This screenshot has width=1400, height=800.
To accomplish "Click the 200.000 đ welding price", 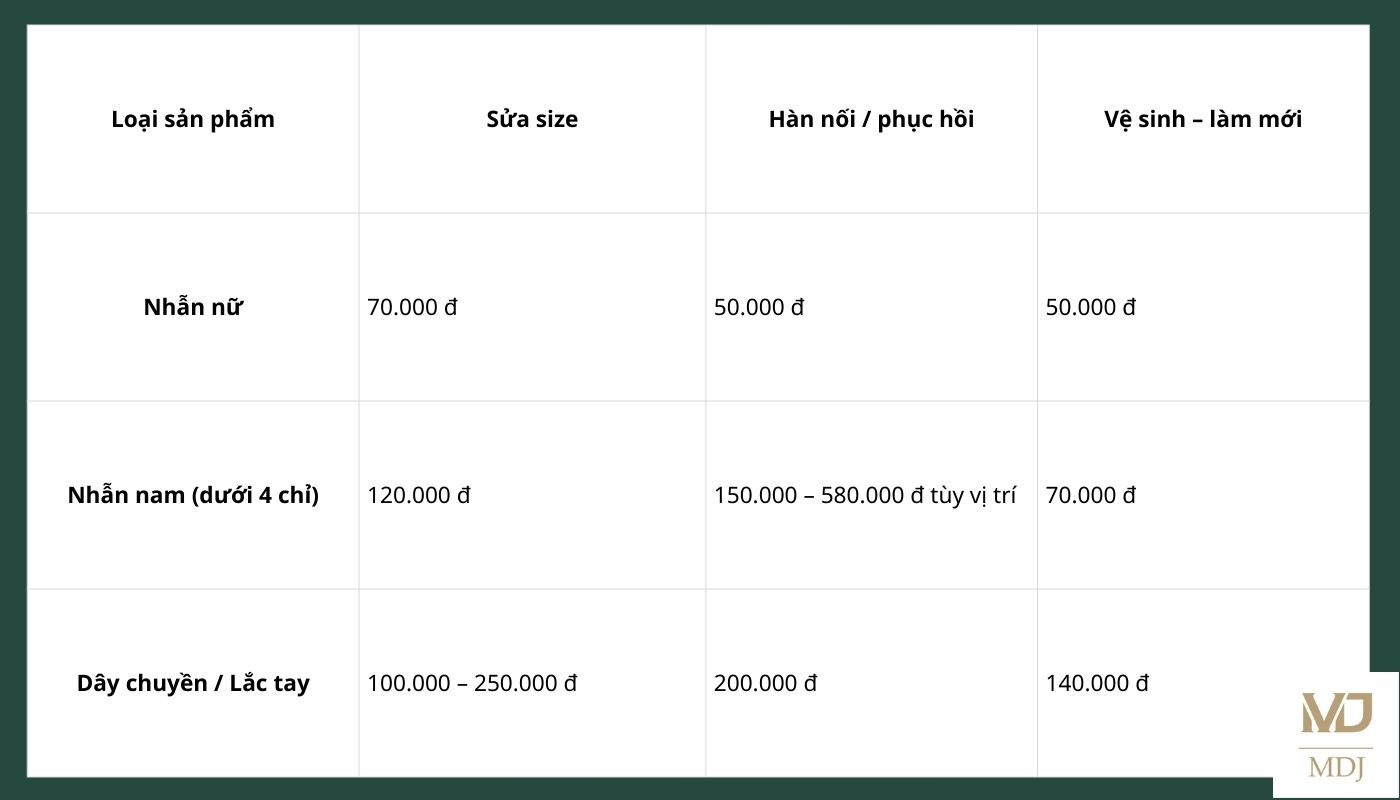I will click(x=765, y=683).
